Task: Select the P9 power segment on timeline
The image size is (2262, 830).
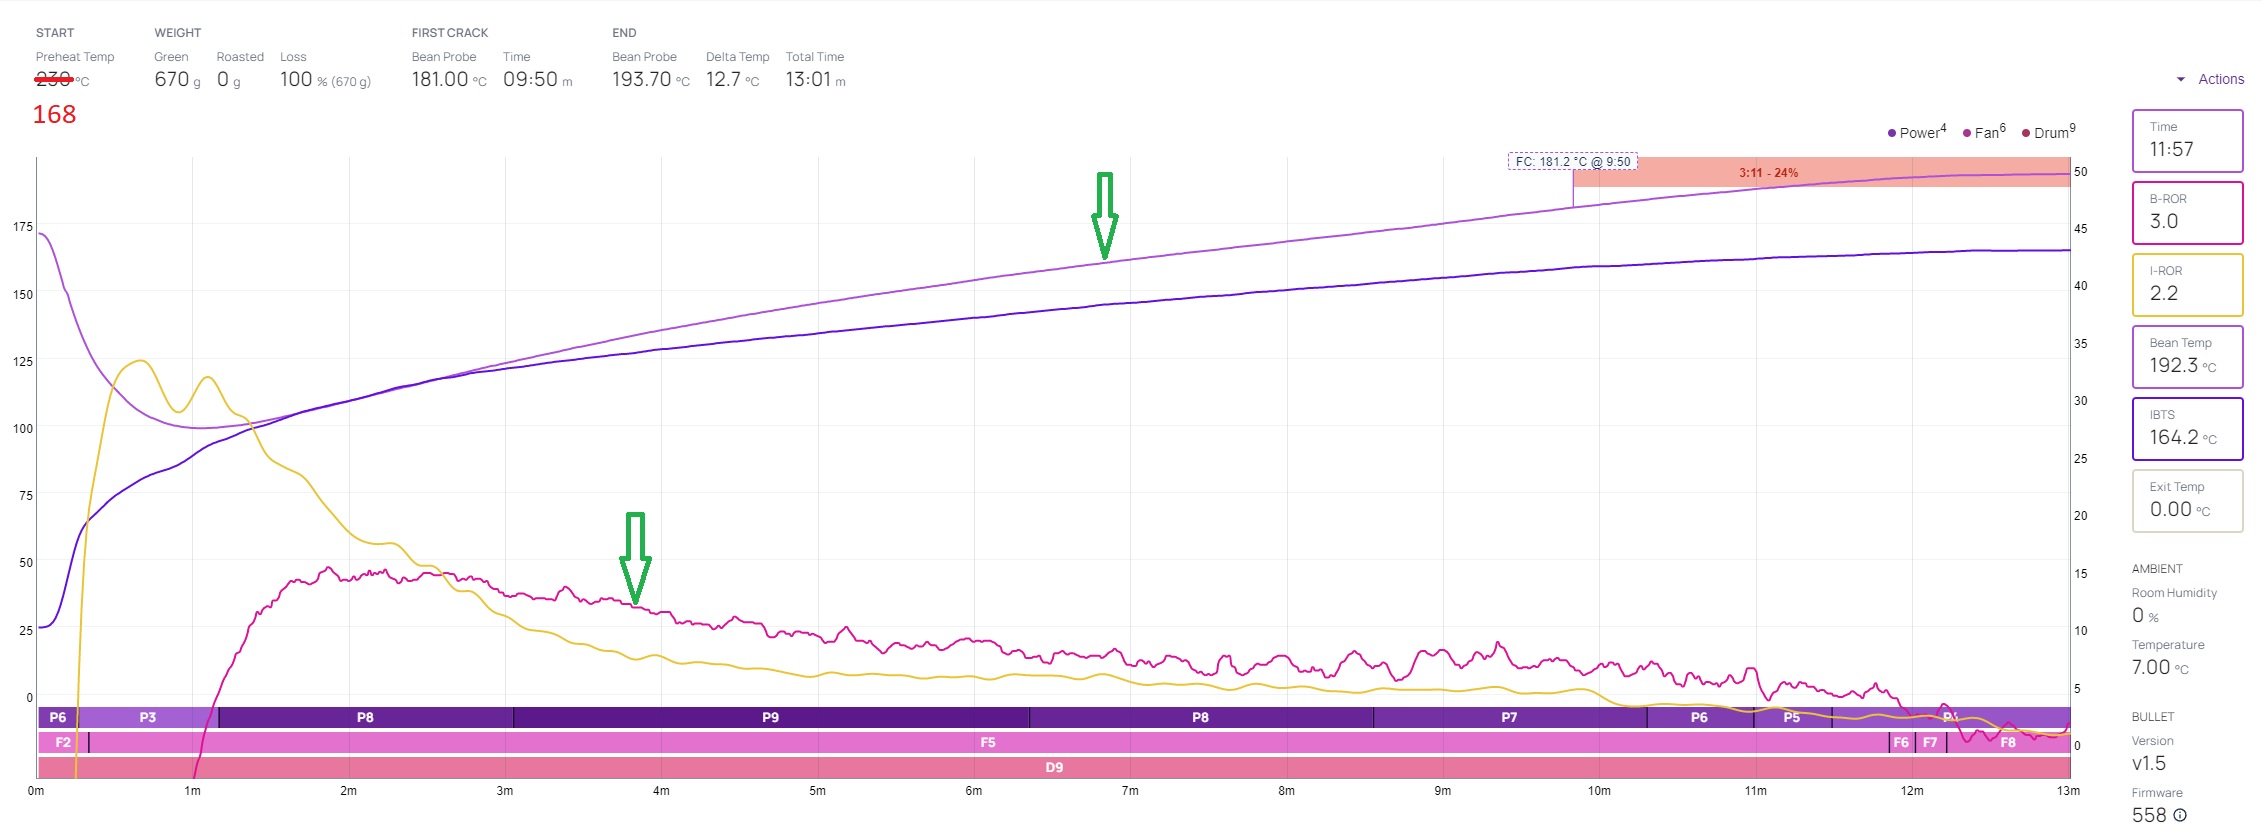Action: [770, 717]
